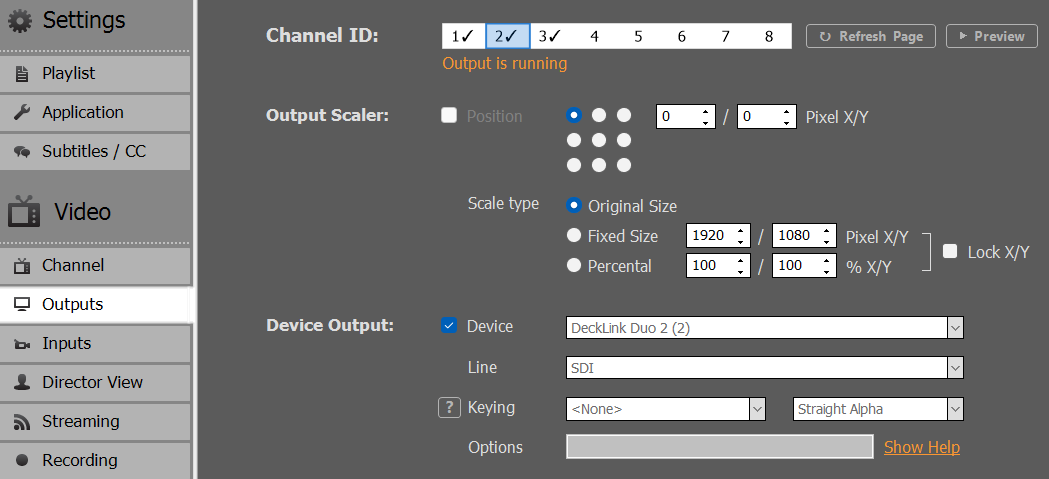Decrease Fixed Size height stepper down

coord(826,242)
